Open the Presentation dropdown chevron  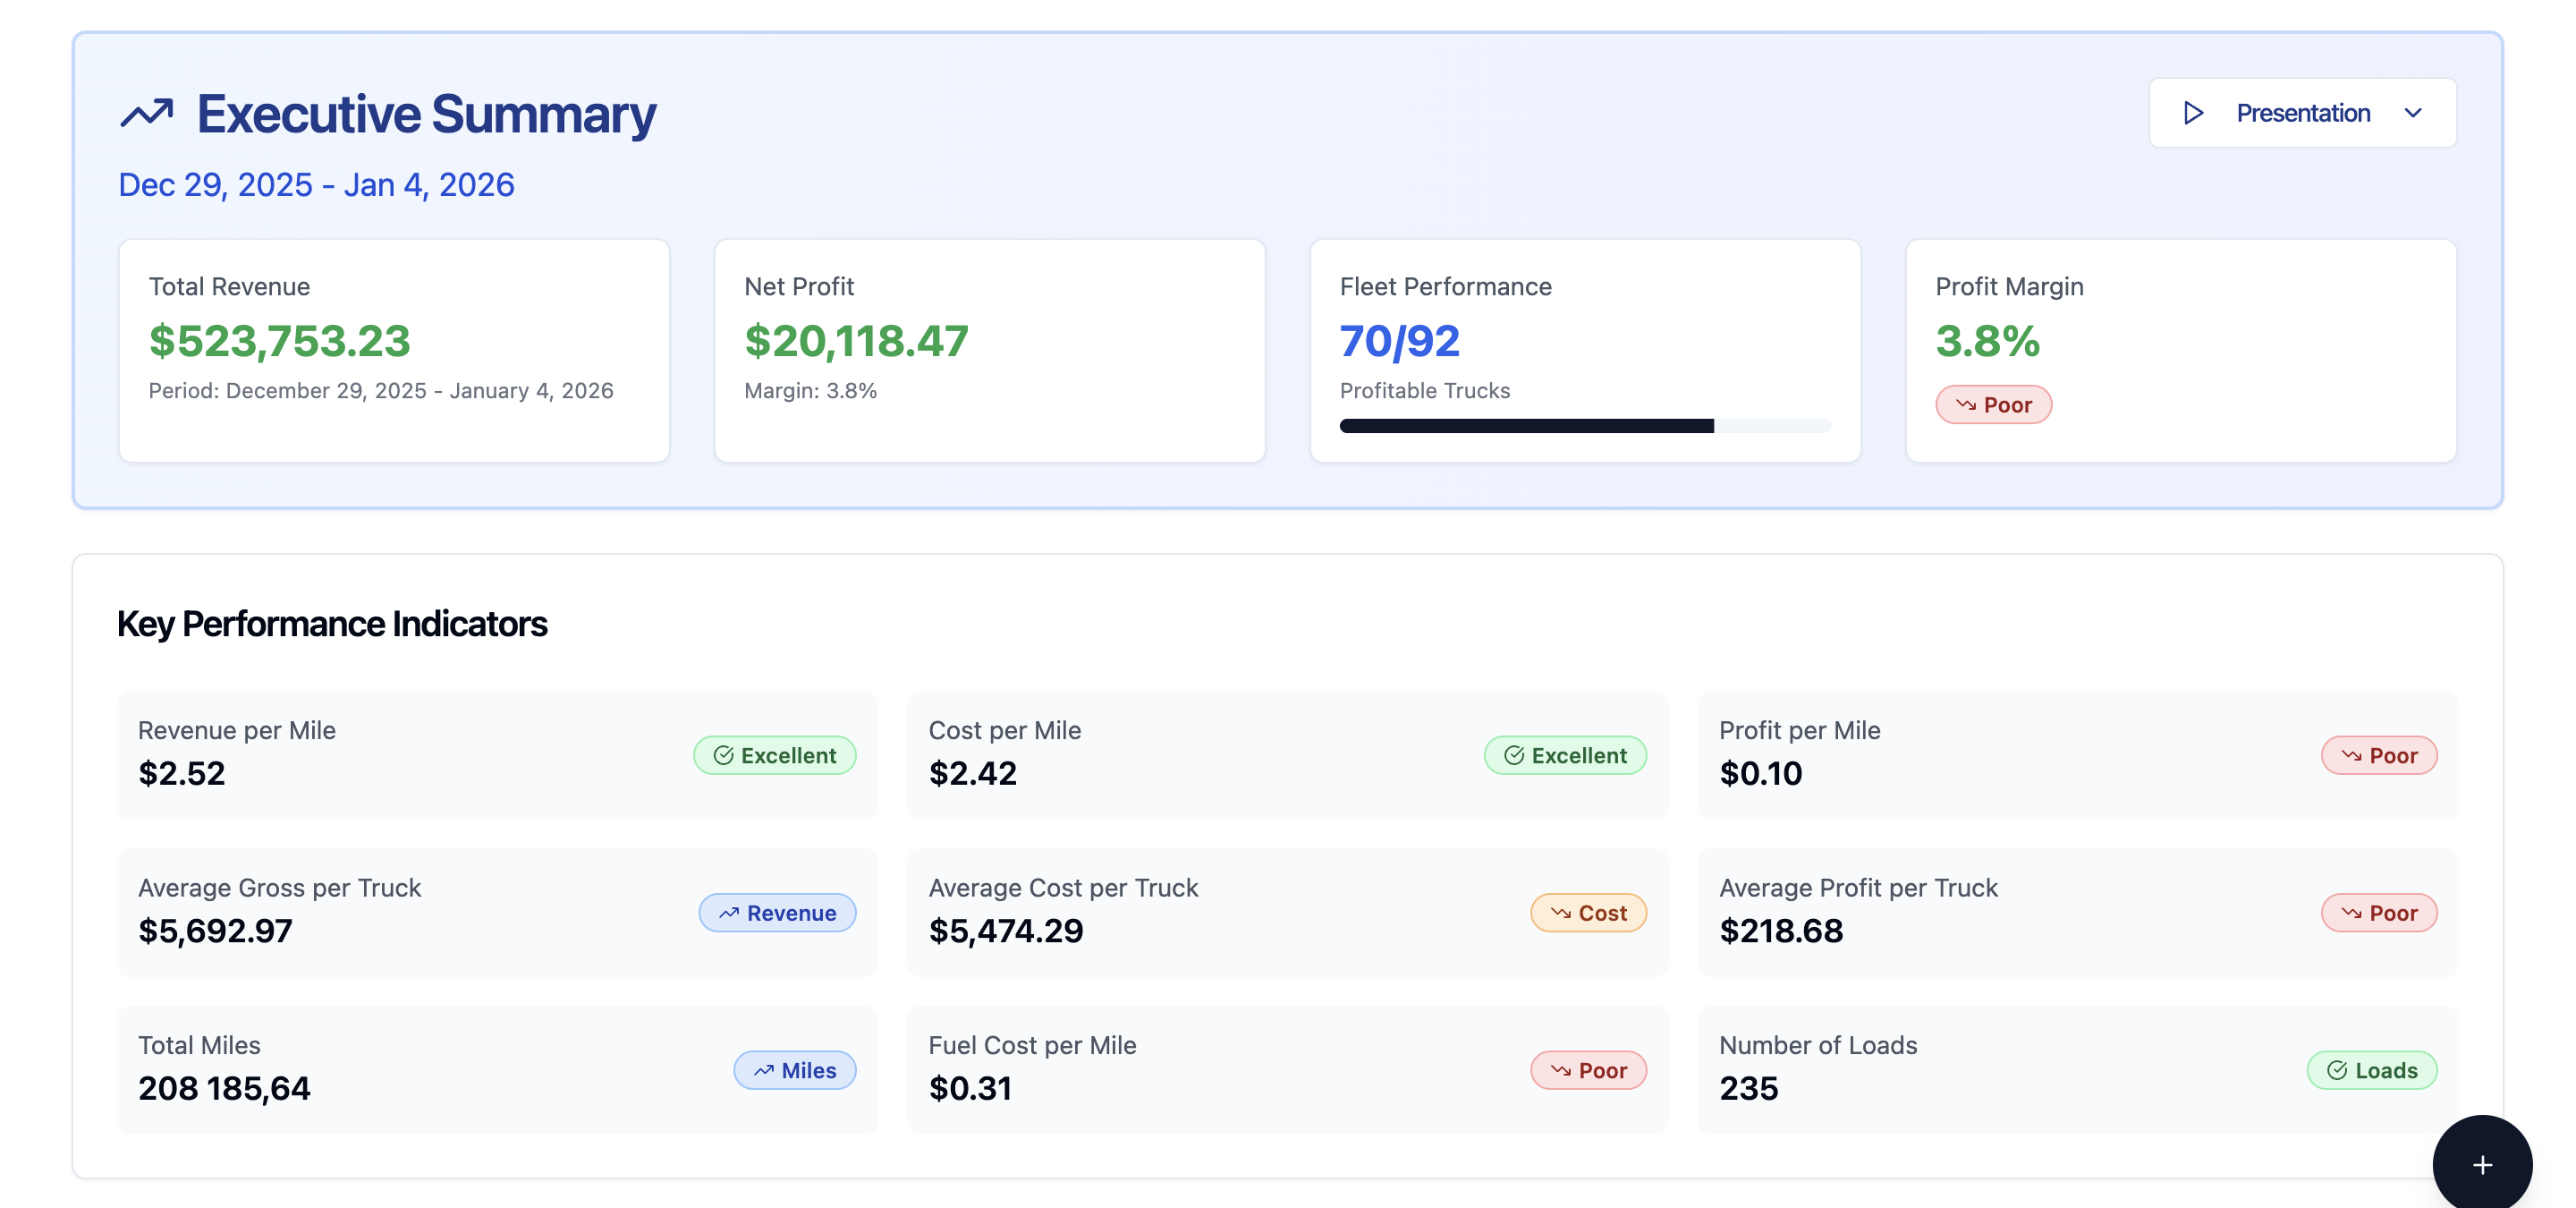2413,112
